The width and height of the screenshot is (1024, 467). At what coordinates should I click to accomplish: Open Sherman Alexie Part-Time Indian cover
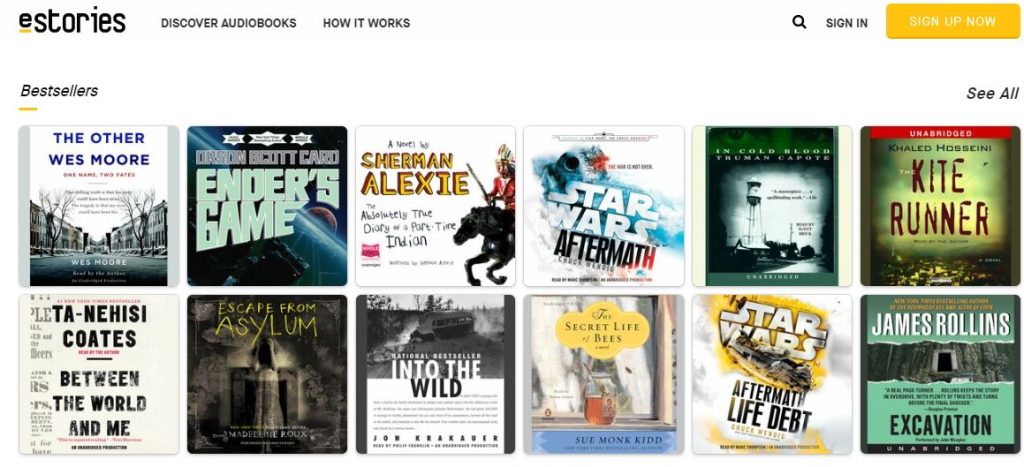point(436,206)
